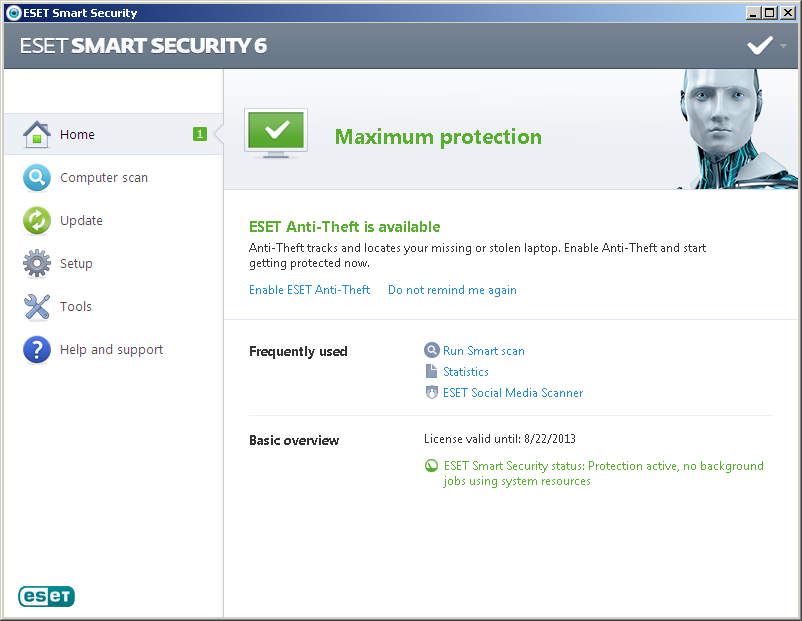
Task: Click the Setup gear icon
Action: (x=37, y=264)
